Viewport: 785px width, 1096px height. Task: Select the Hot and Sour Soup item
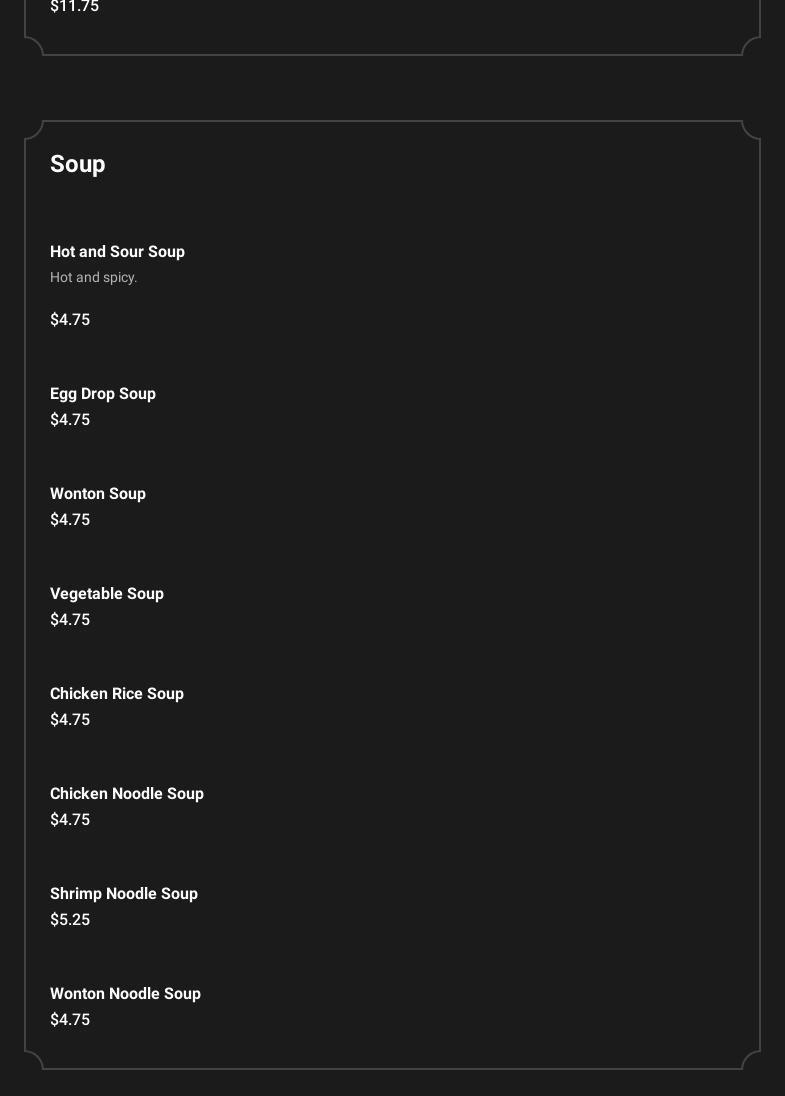tap(117, 252)
